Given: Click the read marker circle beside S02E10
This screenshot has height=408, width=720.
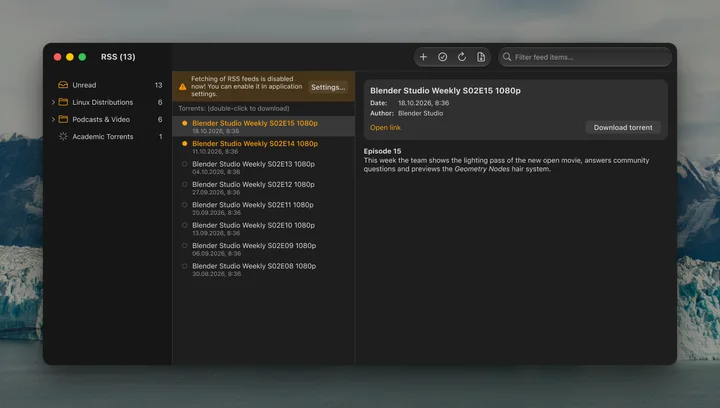Looking at the screenshot, I should point(185,225).
